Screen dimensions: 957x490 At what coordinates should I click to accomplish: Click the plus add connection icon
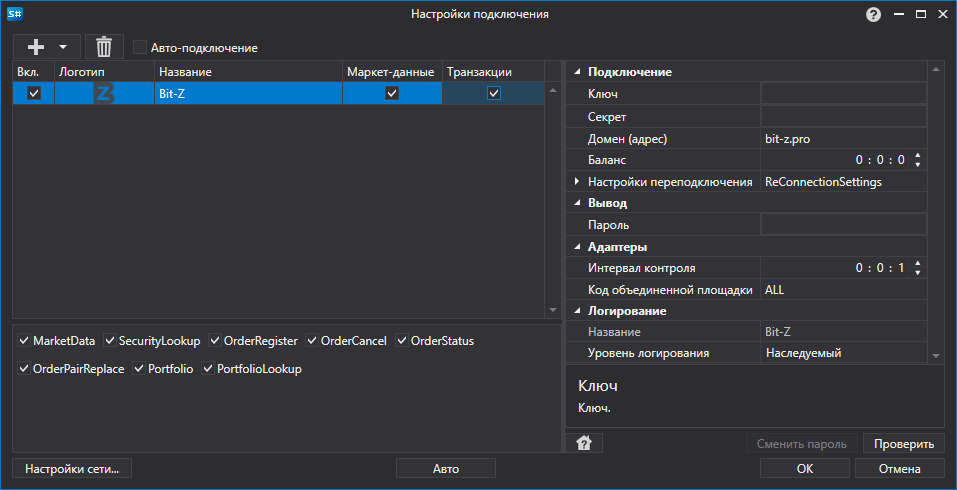tap(37, 46)
